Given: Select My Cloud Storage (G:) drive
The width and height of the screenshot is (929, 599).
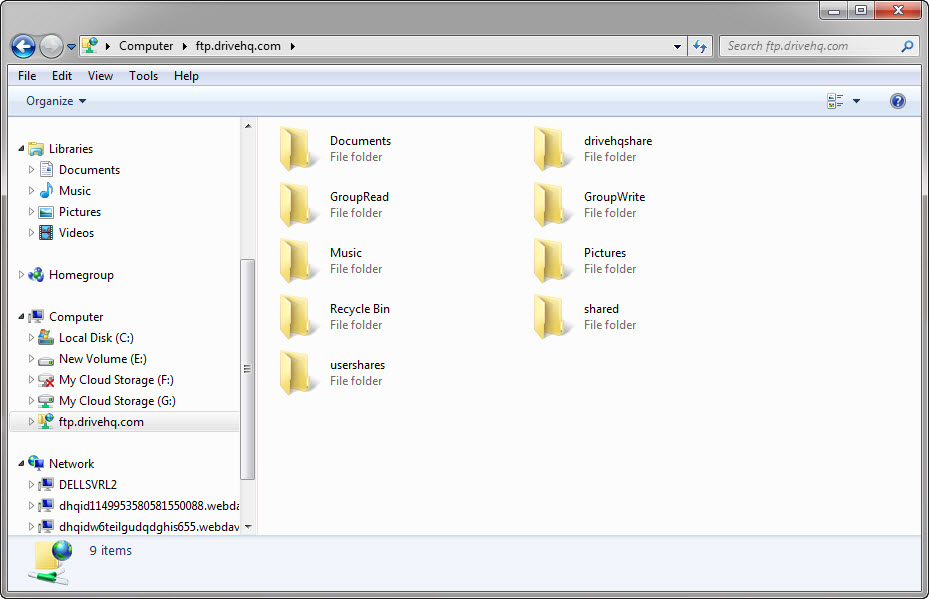Looking at the screenshot, I should coord(117,401).
